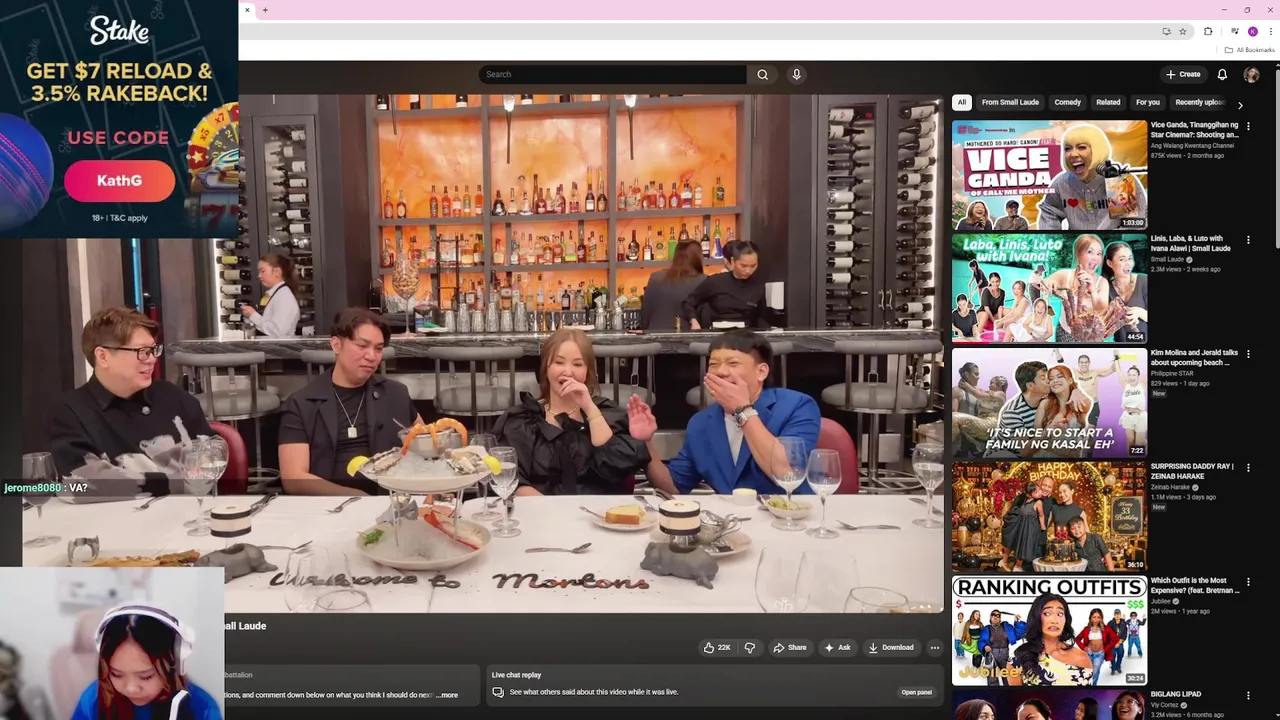
Task: Select the All filter chip
Action: 961,102
